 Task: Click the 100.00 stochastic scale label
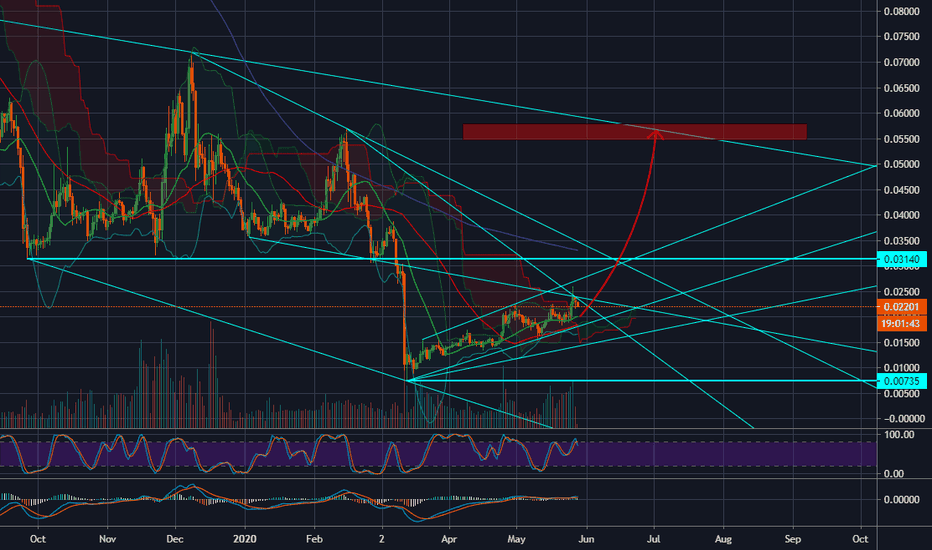click(899, 435)
